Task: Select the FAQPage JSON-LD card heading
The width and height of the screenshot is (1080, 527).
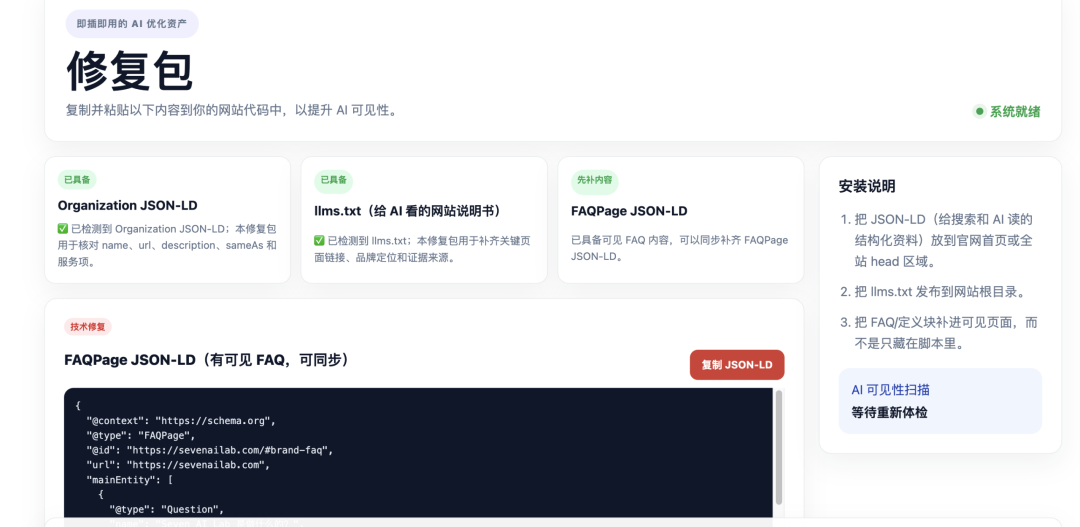Action: click(629, 211)
